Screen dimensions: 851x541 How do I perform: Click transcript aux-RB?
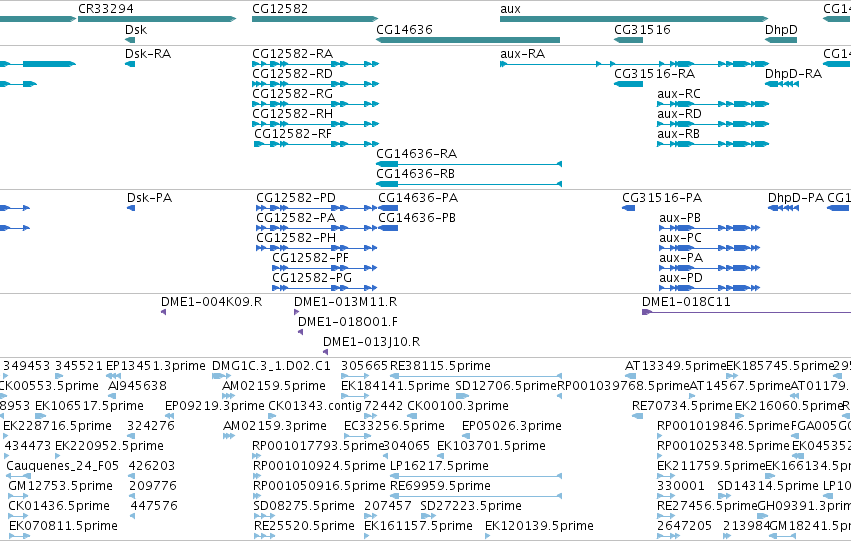(x=678, y=134)
